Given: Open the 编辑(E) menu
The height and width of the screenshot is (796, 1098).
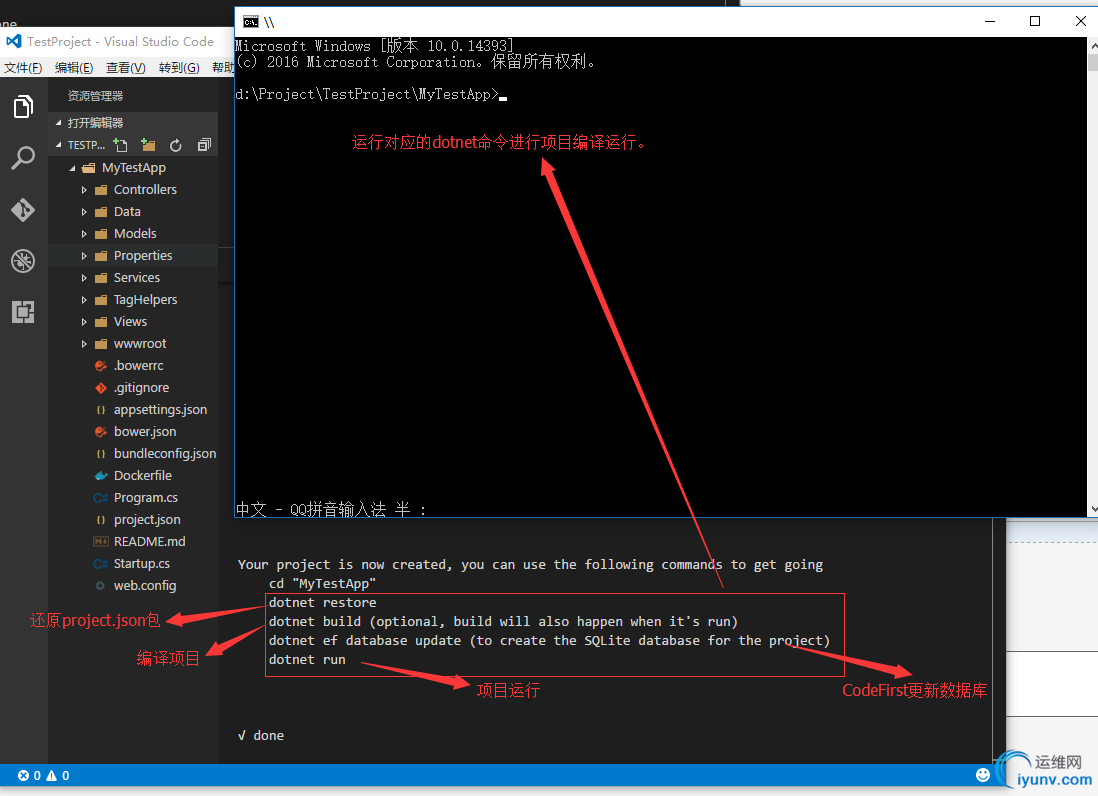Looking at the screenshot, I should [74, 67].
